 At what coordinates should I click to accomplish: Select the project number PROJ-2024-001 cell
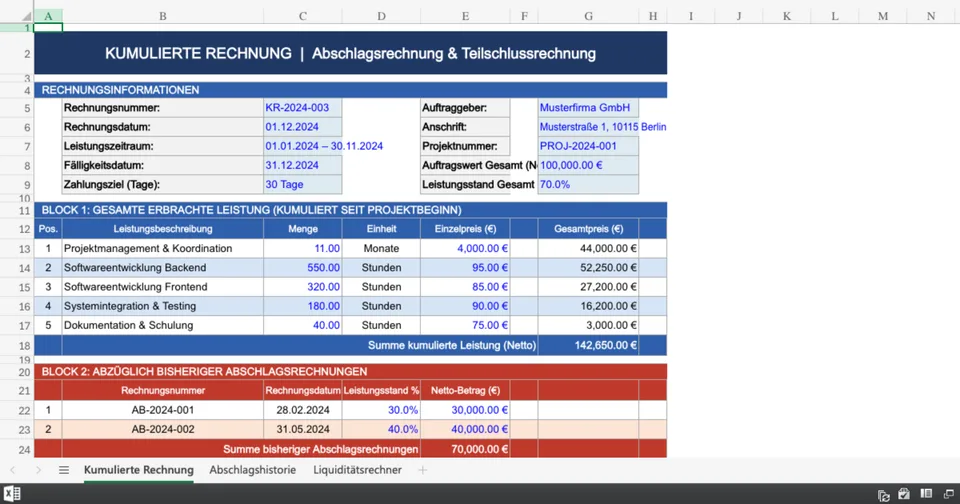click(588, 146)
